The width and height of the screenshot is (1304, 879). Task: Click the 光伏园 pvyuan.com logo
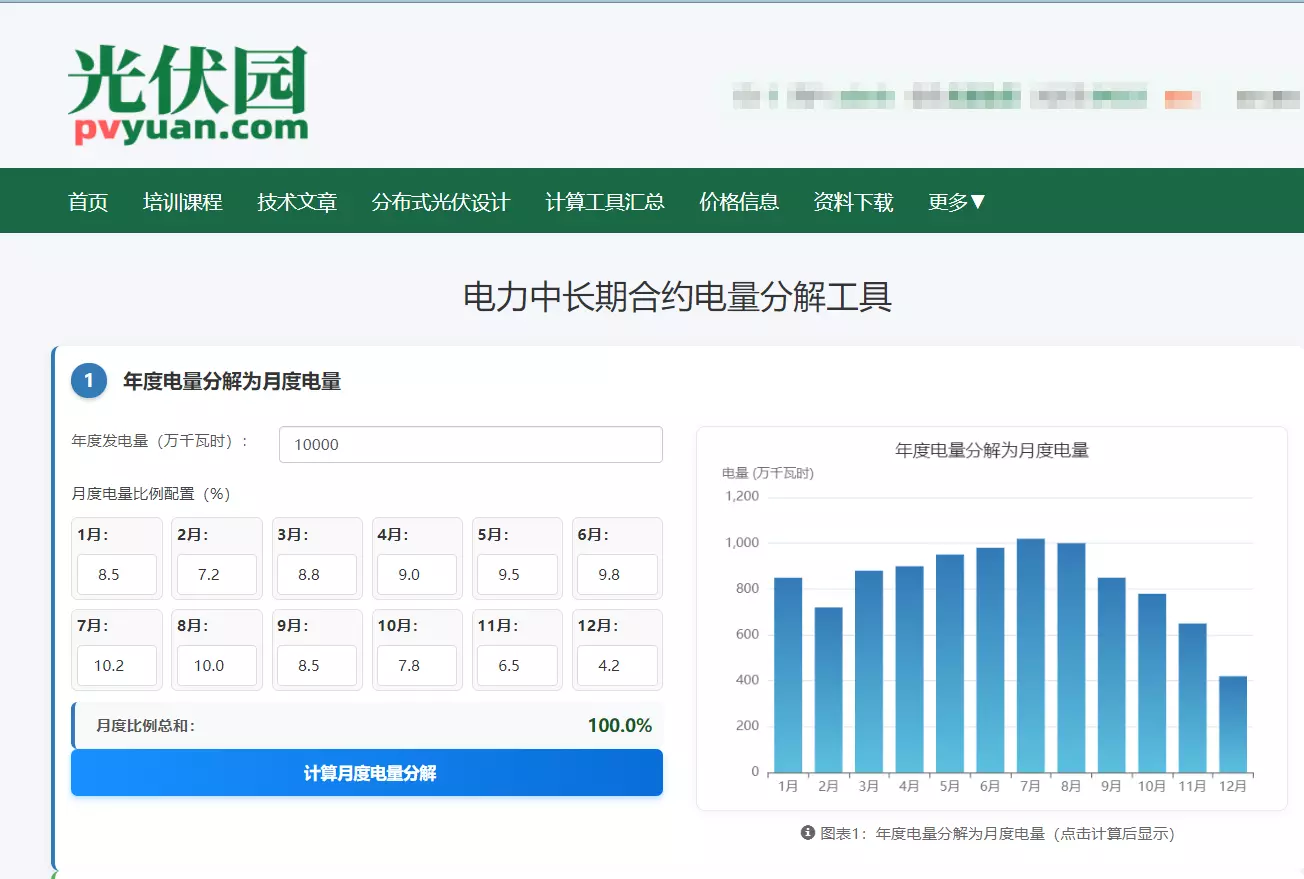click(188, 95)
